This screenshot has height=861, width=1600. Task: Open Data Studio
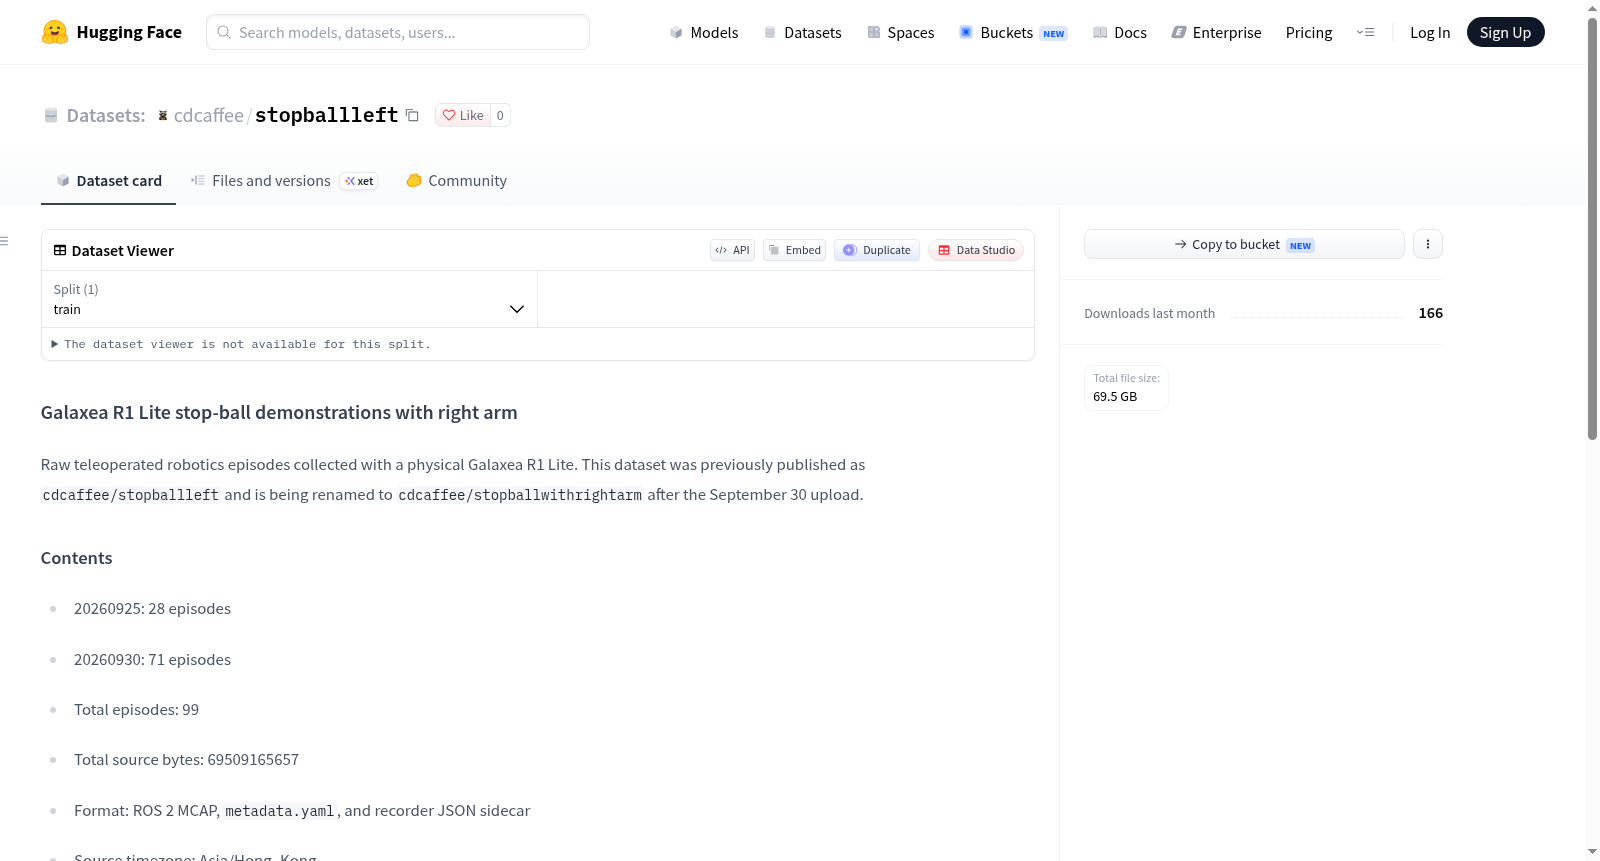point(976,250)
